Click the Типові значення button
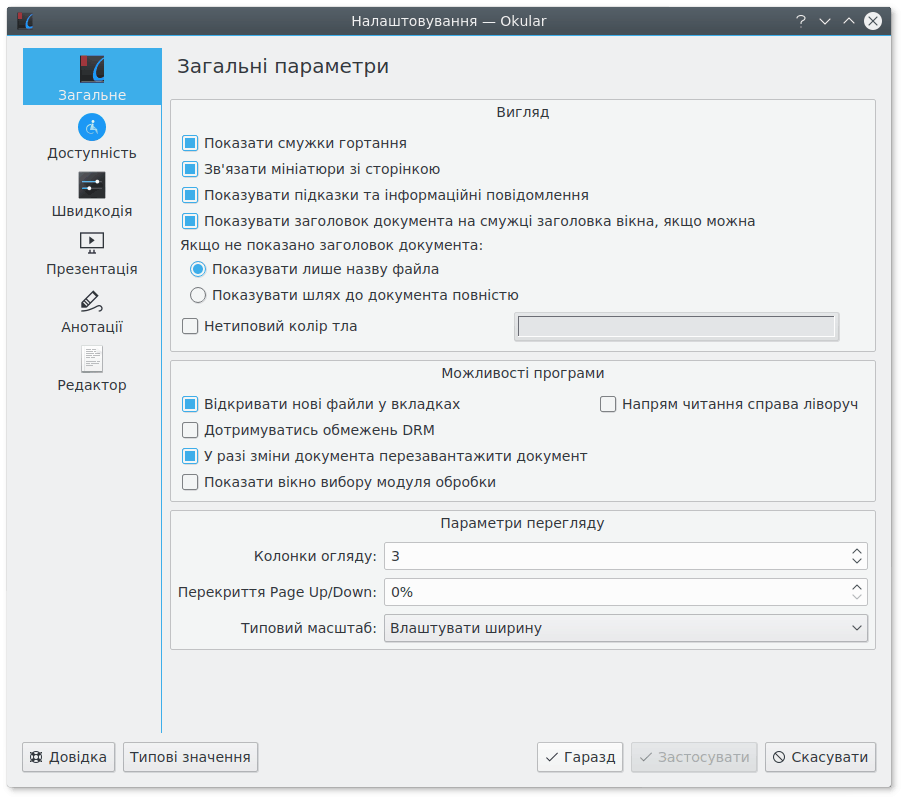The image size is (904, 800). point(190,757)
